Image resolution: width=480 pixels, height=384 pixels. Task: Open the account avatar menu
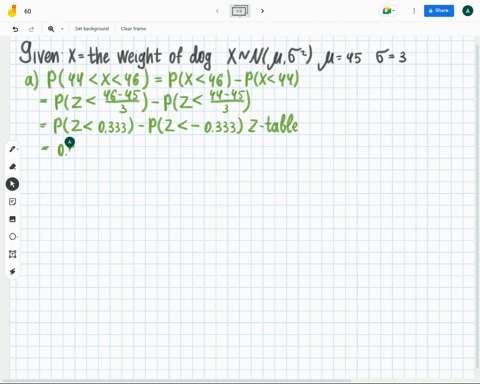467,11
